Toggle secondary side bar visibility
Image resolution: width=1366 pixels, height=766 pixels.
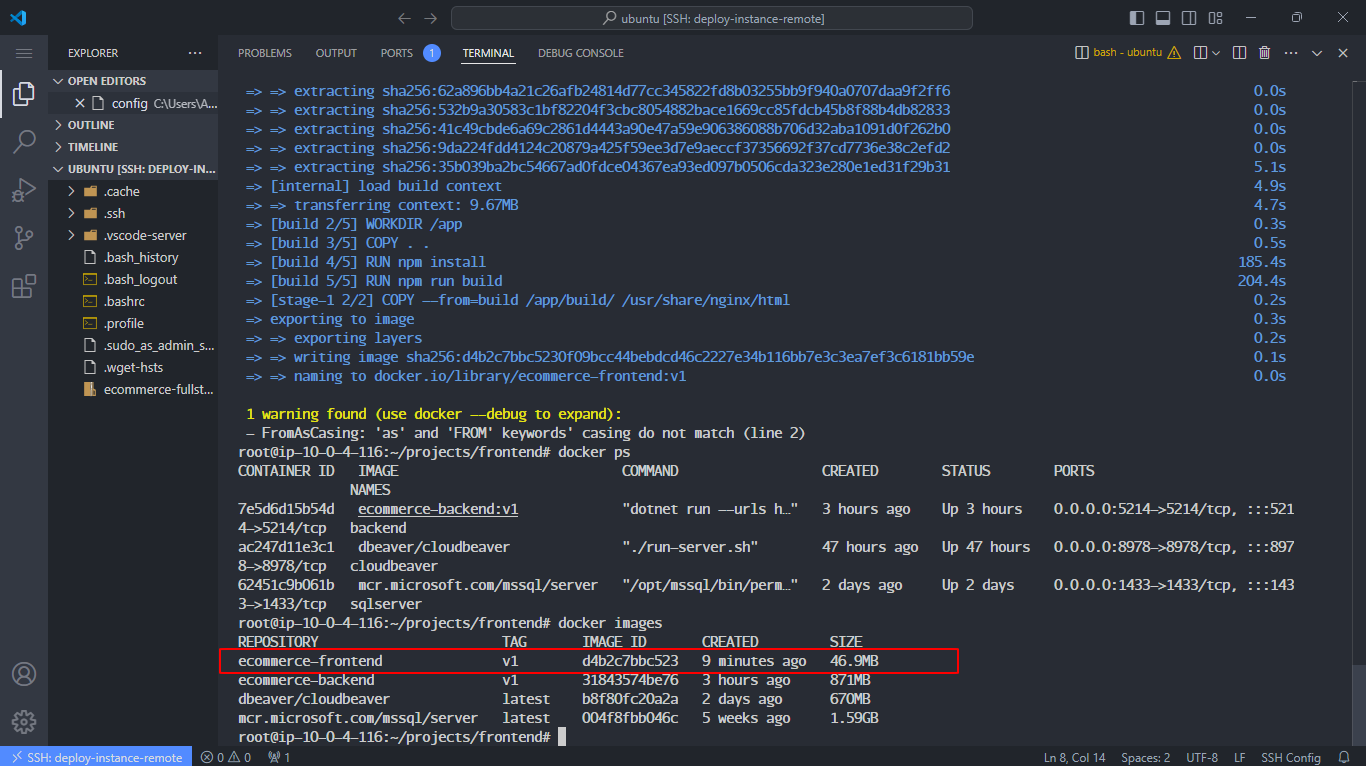click(1190, 18)
